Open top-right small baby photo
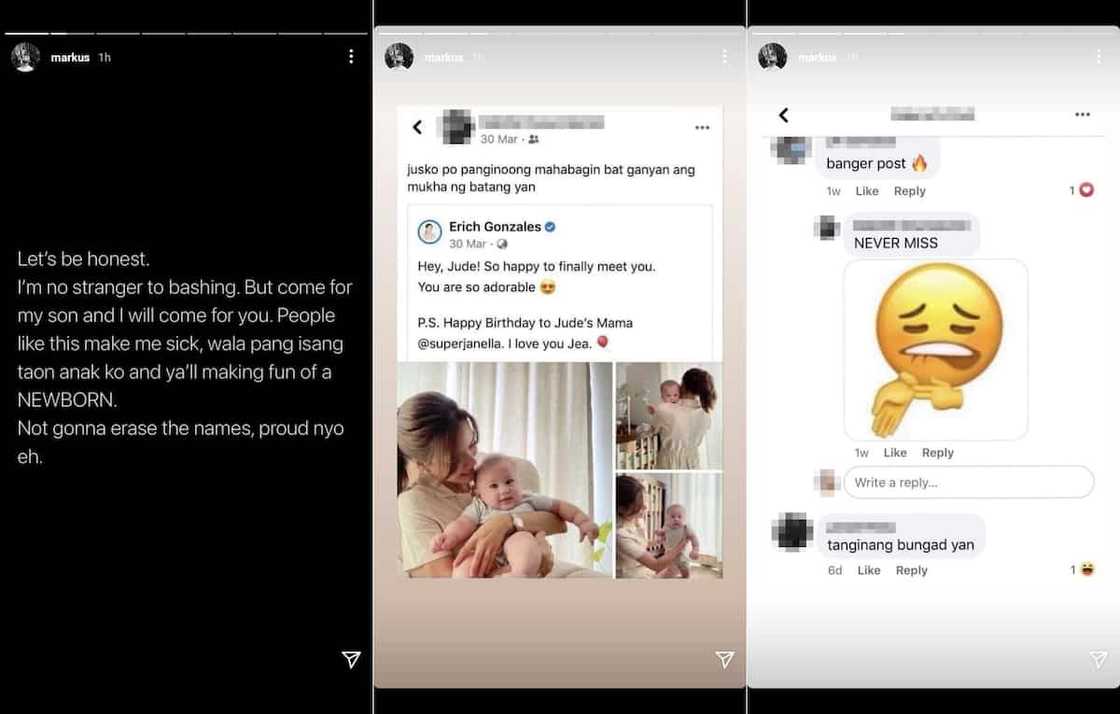Screen dimensions: 1120x714 tap(669, 416)
